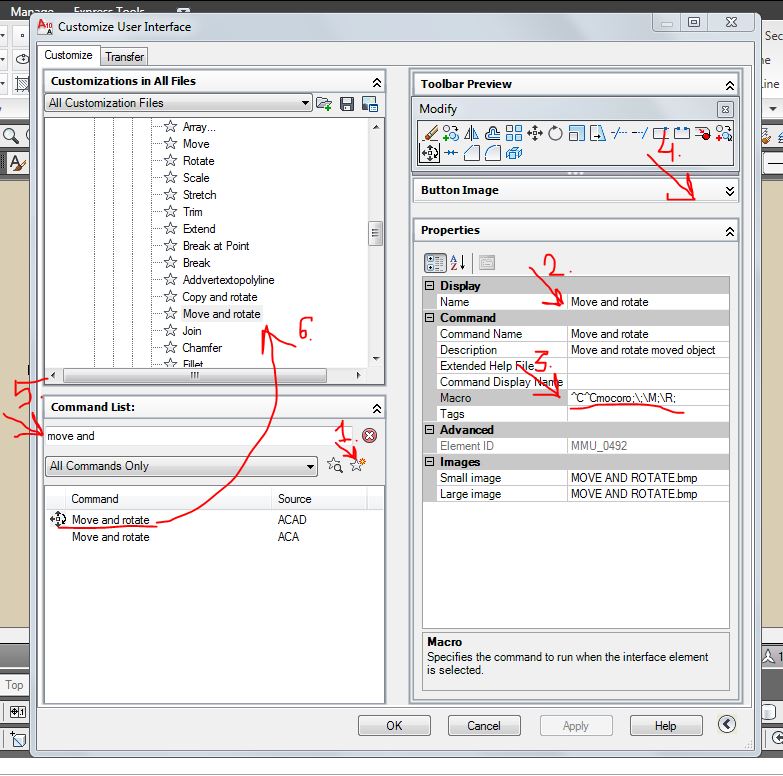The height and width of the screenshot is (776, 783).
Task: Click the Extend icon in toolbar preview
Action: click(640, 133)
